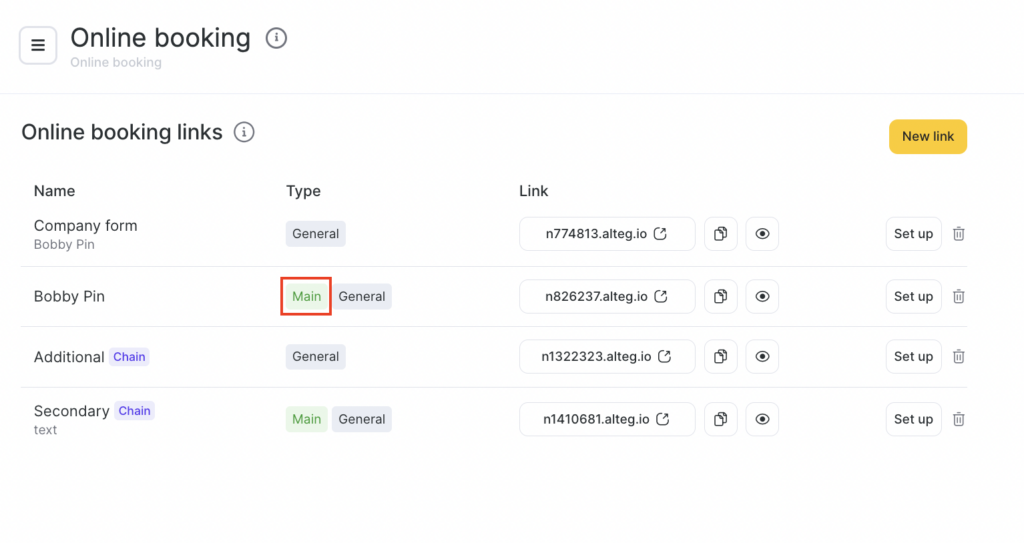Delete the Additional booking link
The height and width of the screenshot is (543, 1024).
click(x=958, y=356)
